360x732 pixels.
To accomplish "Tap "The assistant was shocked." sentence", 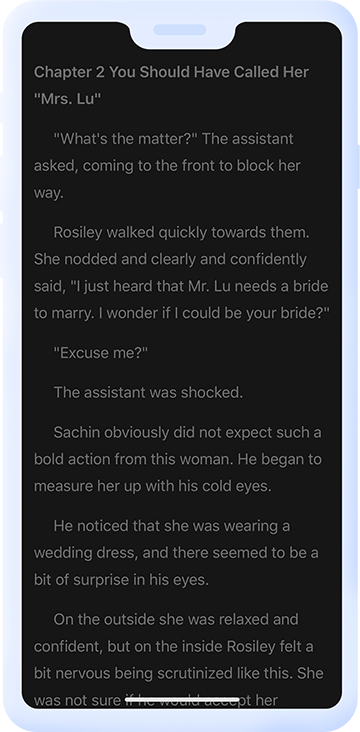I will (148, 393).
